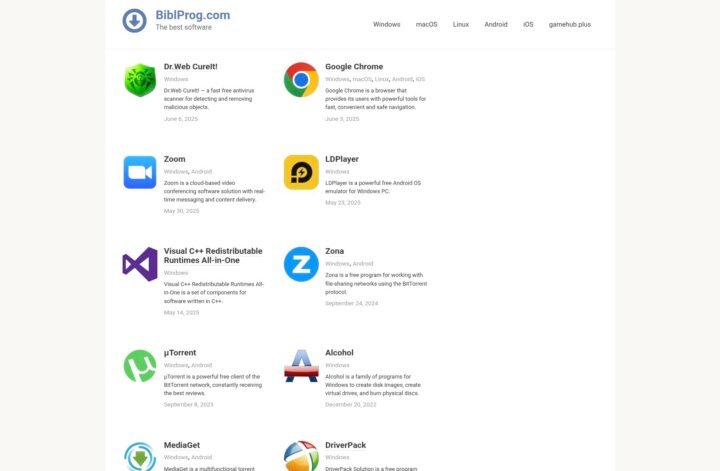This screenshot has width=720, height=471.
Task: Click the Zoom camera icon
Action: pos(140,172)
